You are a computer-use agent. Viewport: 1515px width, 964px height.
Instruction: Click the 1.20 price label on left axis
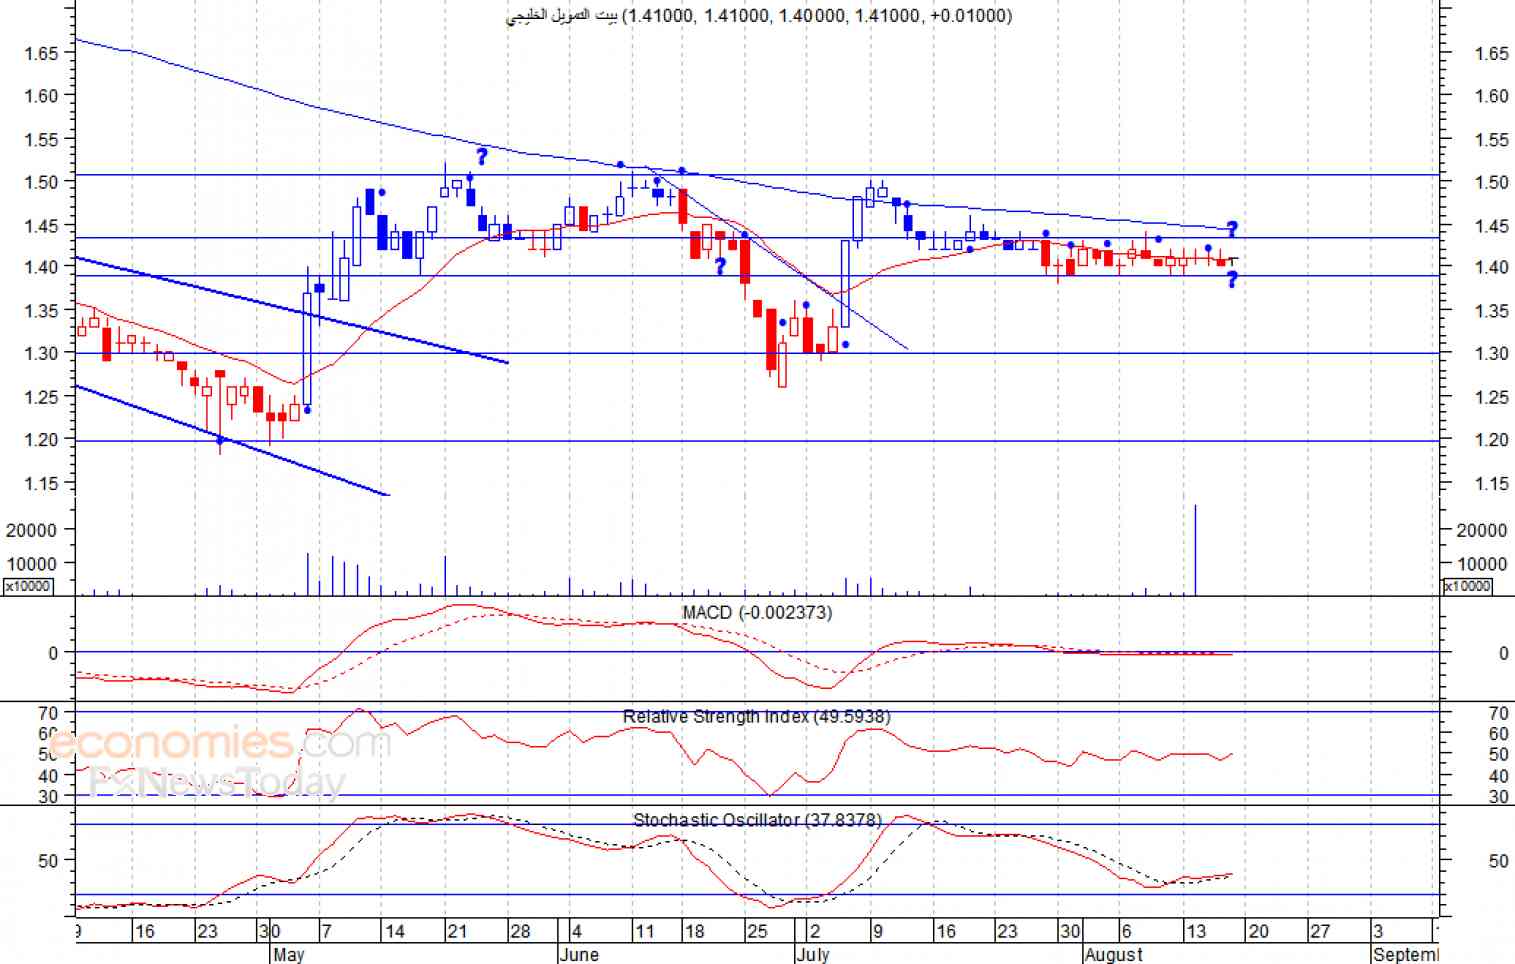(x=41, y=439)
